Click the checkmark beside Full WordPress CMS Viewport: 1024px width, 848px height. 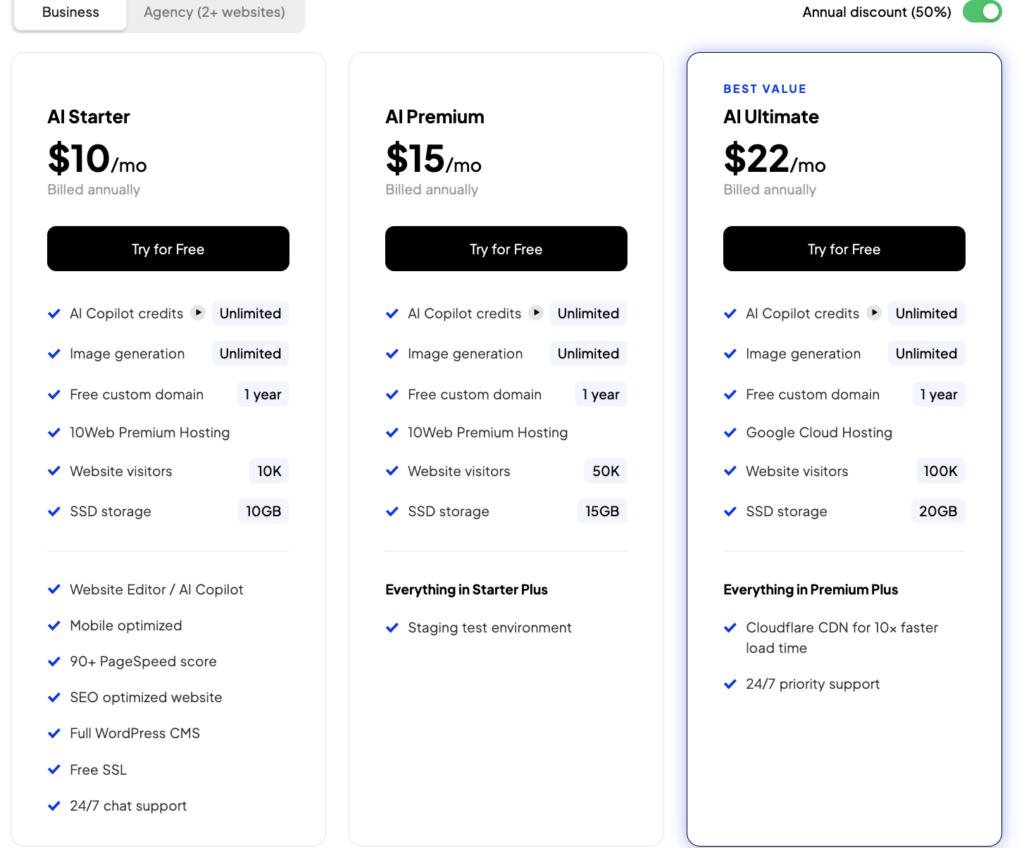pyautogui.click(x=55, y=733)
